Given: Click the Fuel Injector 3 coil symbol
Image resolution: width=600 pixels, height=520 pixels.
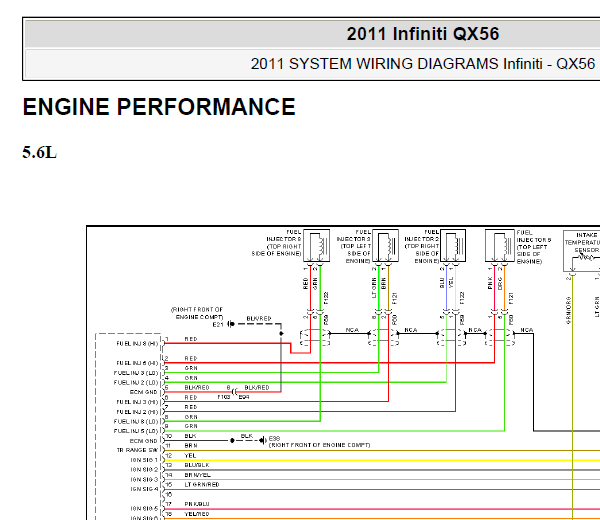Looking at the screenshot, I should (x=385, y=246).
